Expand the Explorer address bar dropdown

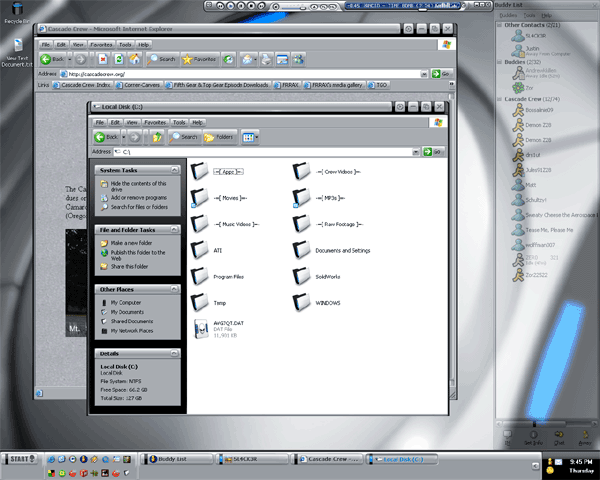pos(415,151)
